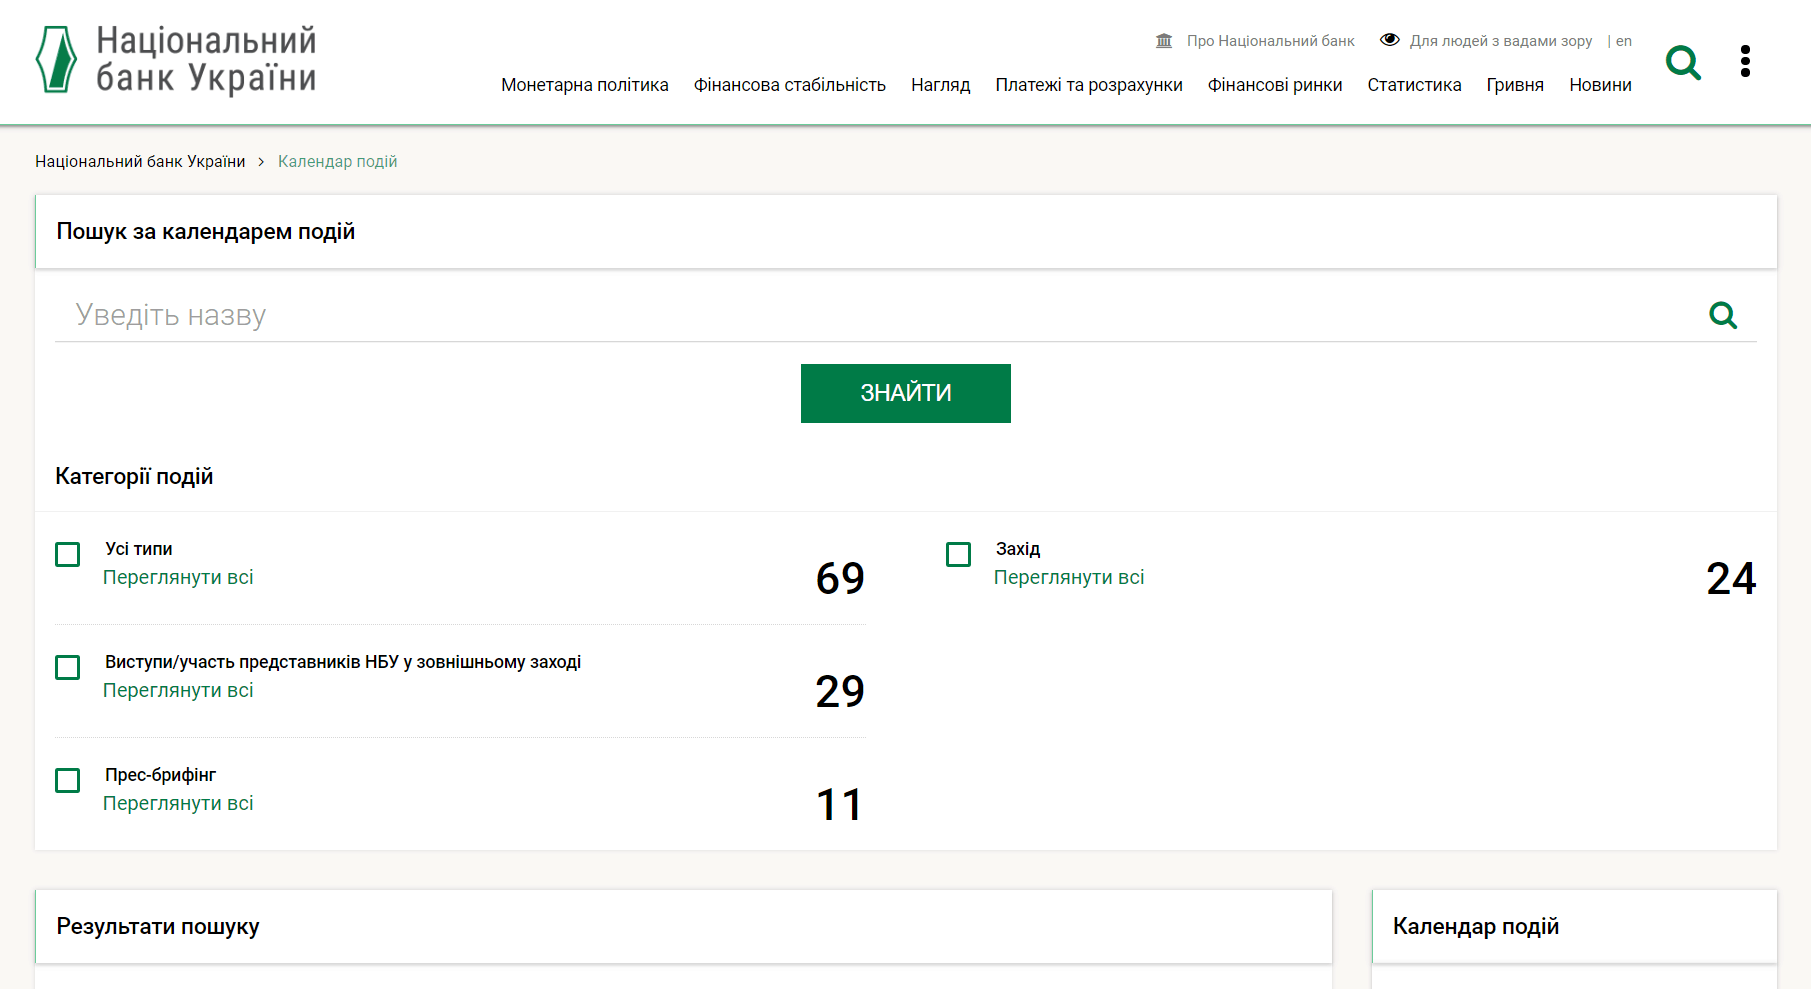
Task: Open 'Фінансові ринки' navigation menu
Action: 1274,85
